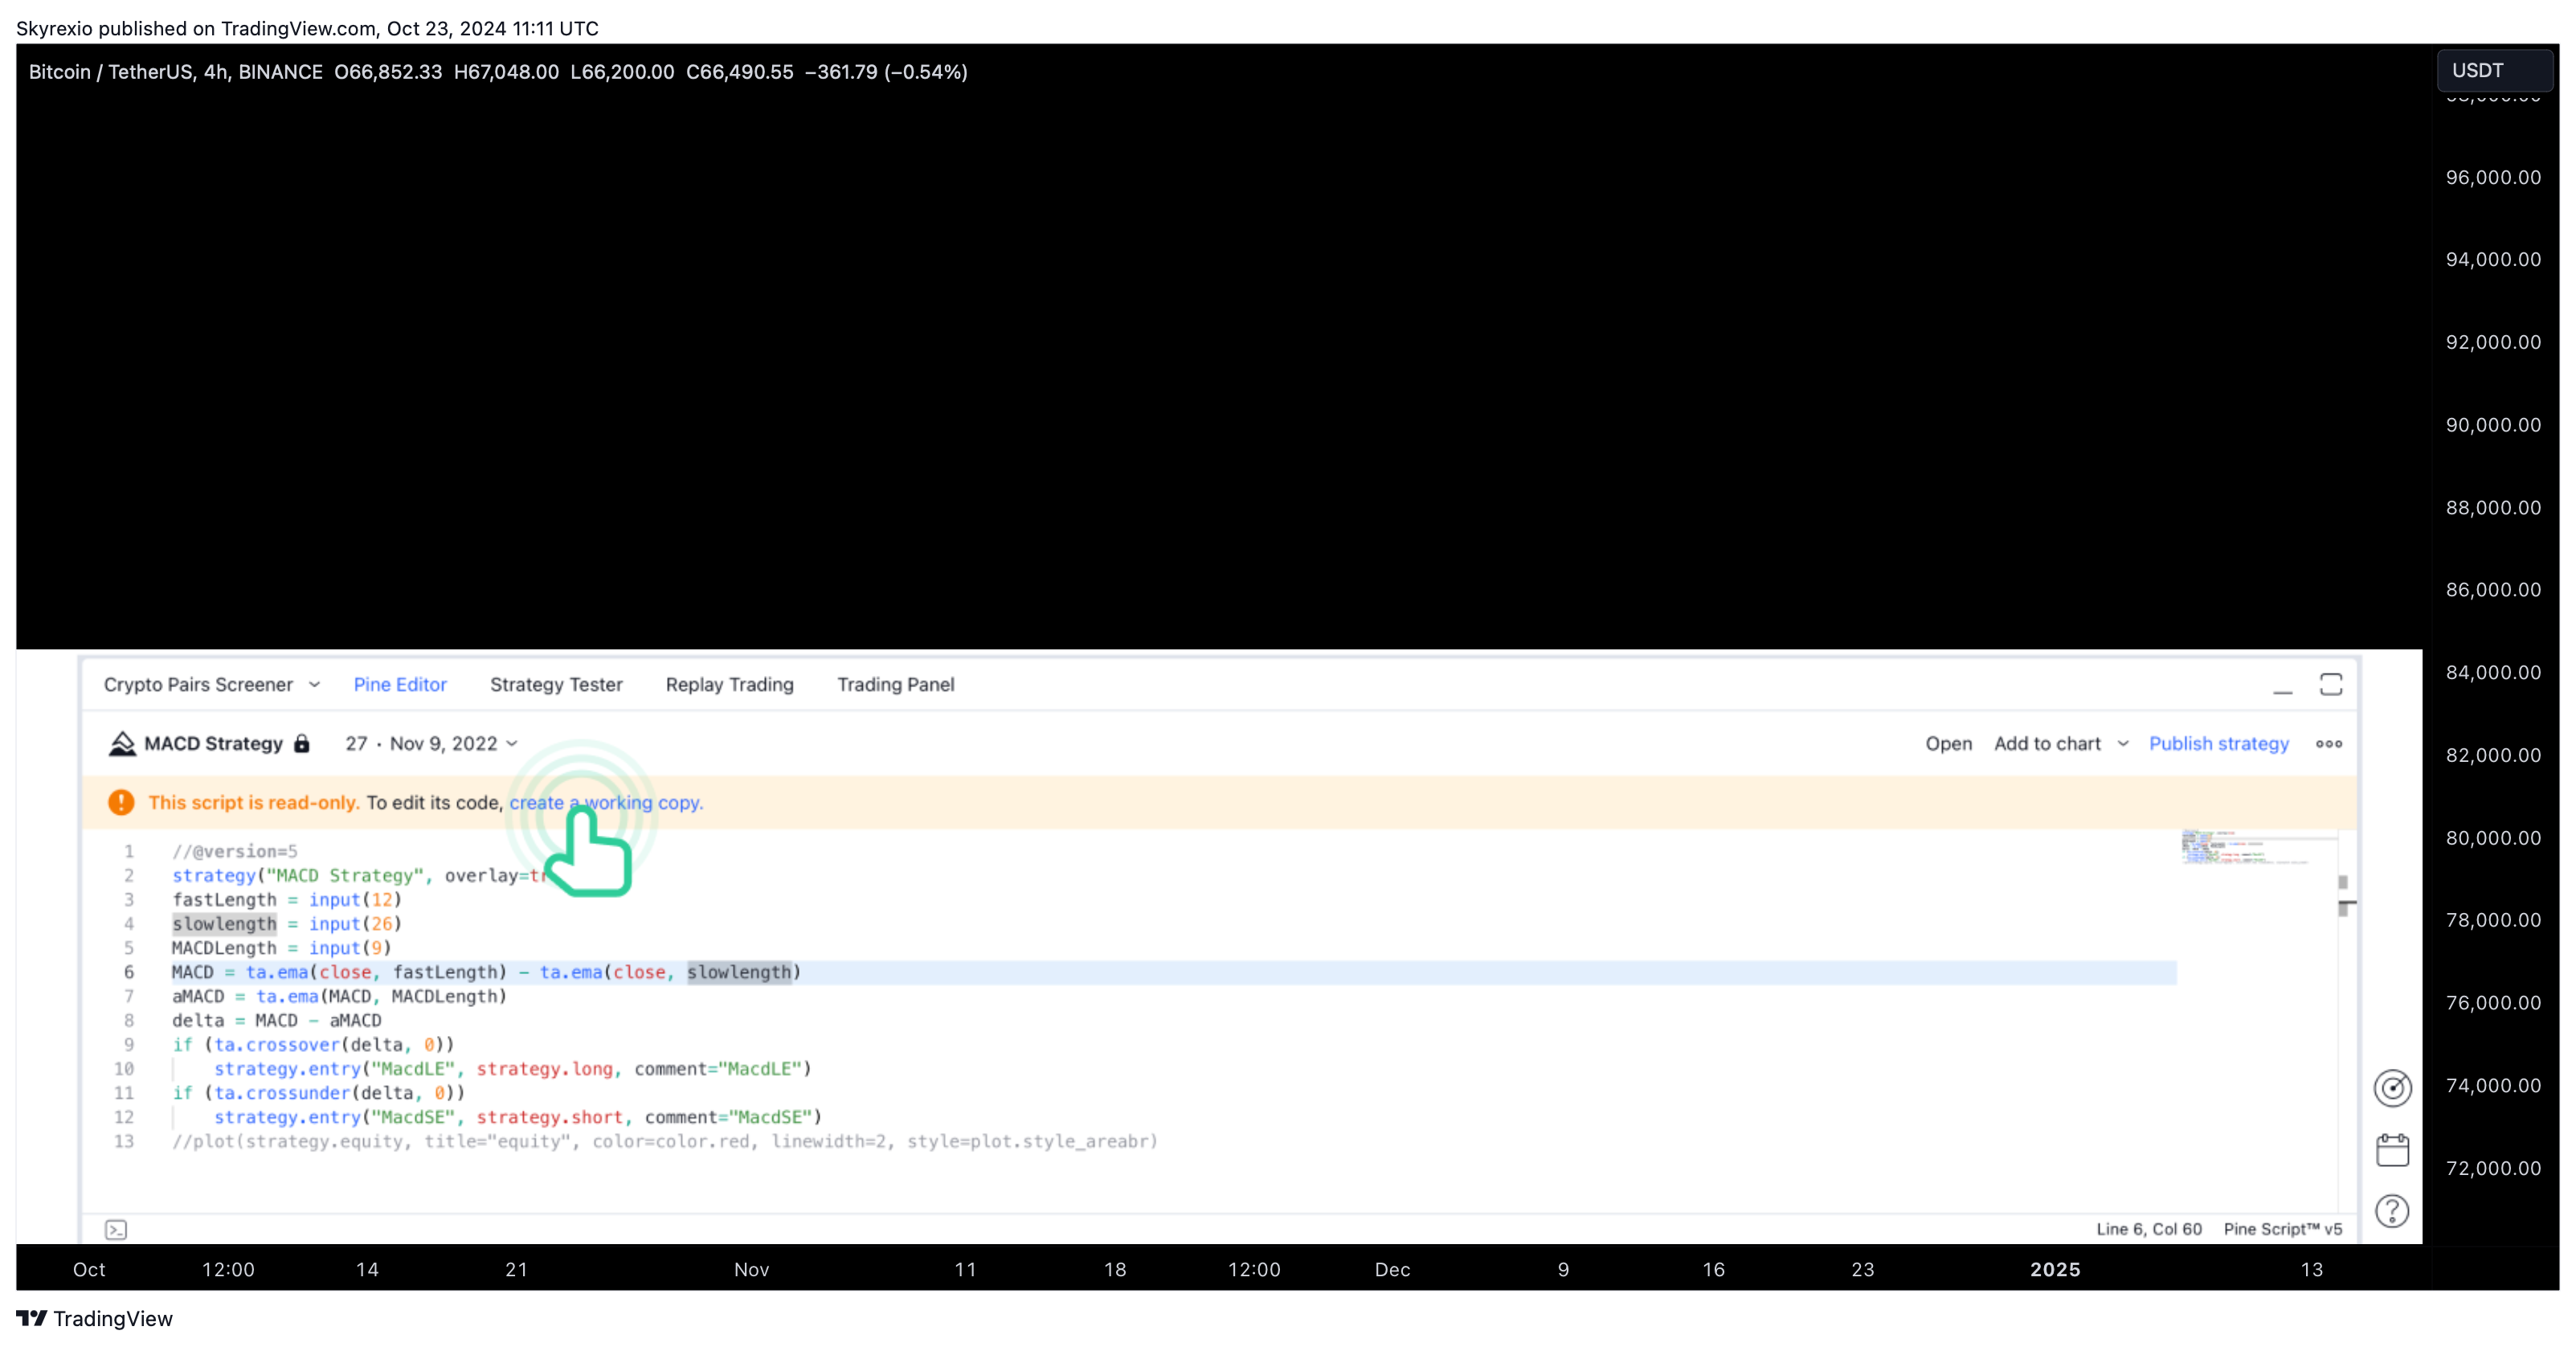Image resolution: width=2576 pixels, height=1347 pixels.
Task: Click the create a working copy link
Action: [x=606, y=803]
